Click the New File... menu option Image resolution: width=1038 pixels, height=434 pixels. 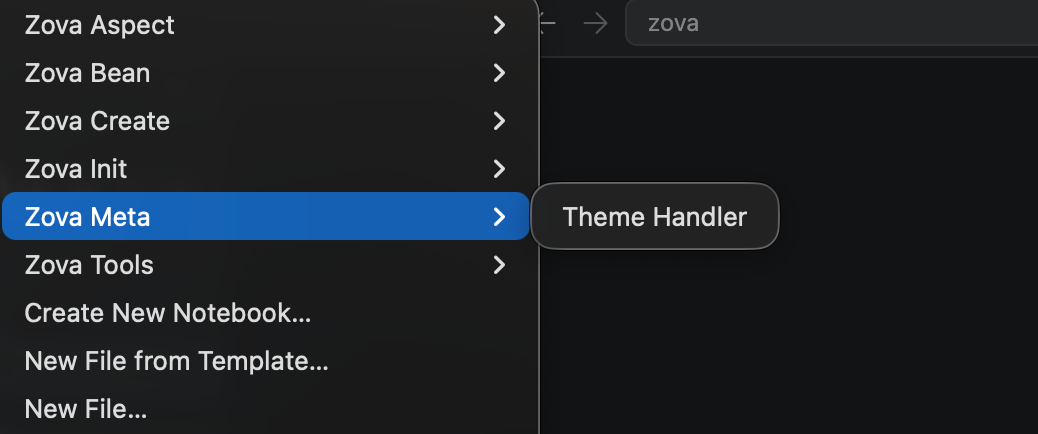pos(86,408)
